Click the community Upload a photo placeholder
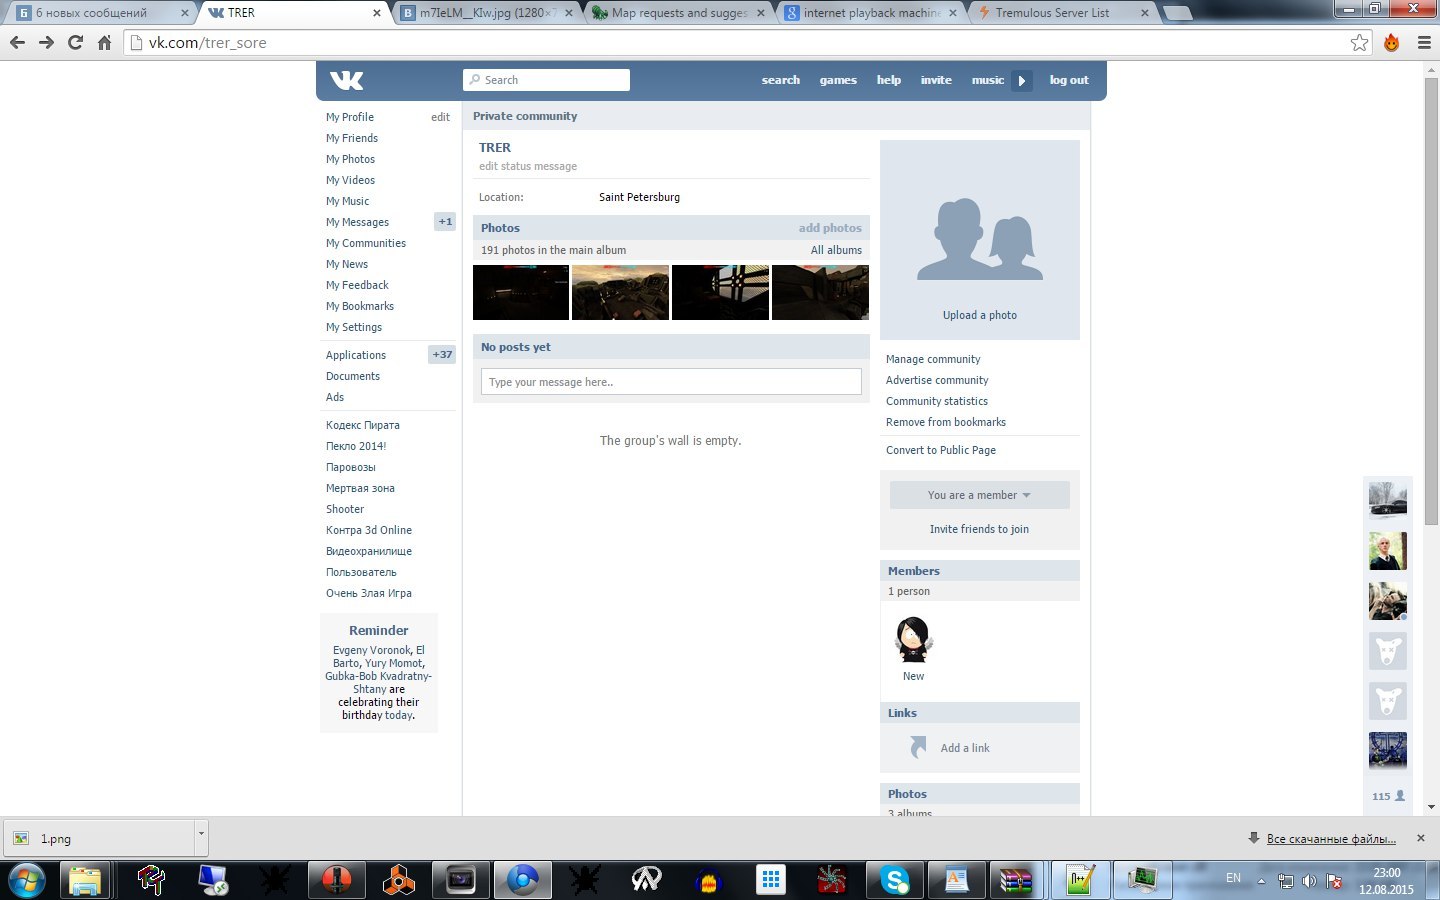 [x=979, y=240]
